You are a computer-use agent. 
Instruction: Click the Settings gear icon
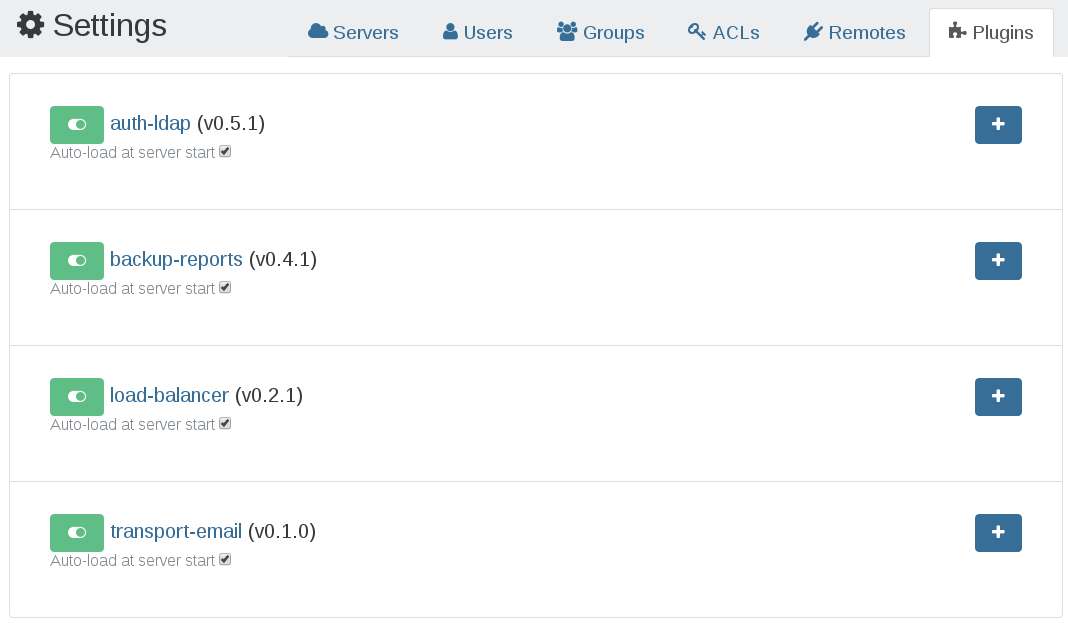click(x=30, y=25)
